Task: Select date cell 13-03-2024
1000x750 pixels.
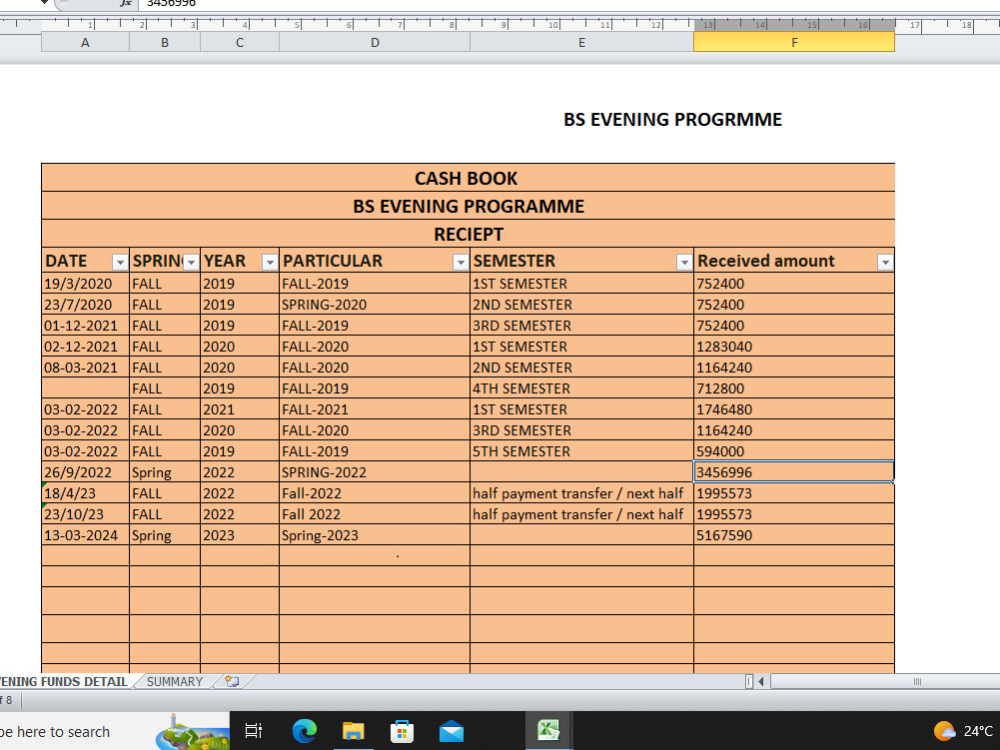Action: coord(85,535)
